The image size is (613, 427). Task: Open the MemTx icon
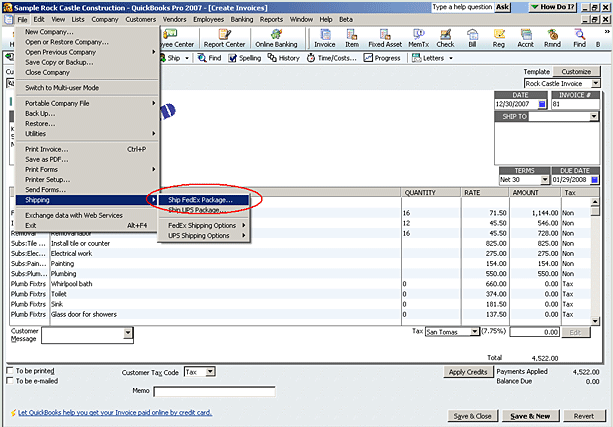tap(419, 38)
